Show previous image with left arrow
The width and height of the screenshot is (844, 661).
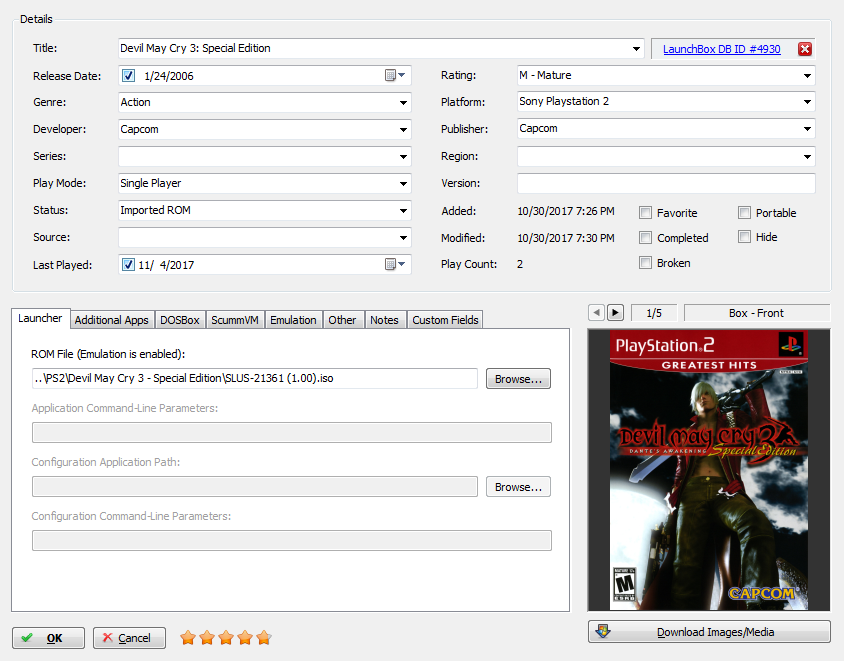click(596, 312)
